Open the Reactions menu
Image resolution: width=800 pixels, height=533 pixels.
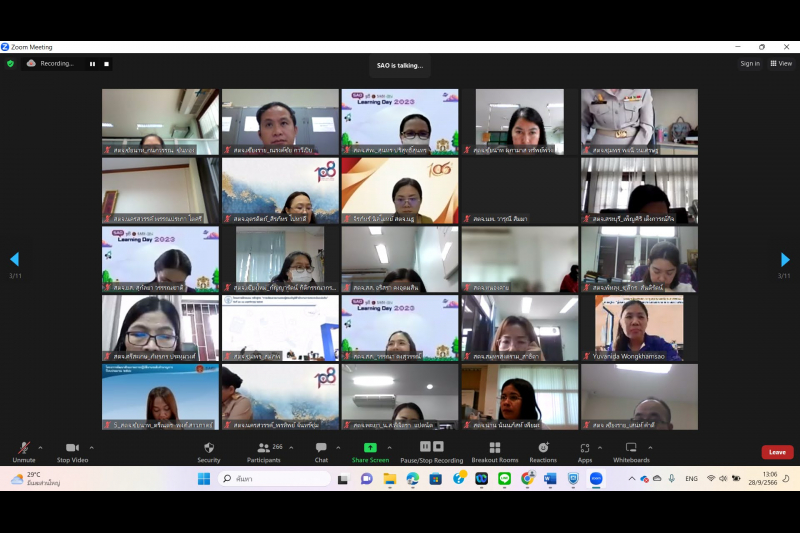click(543, 449)
